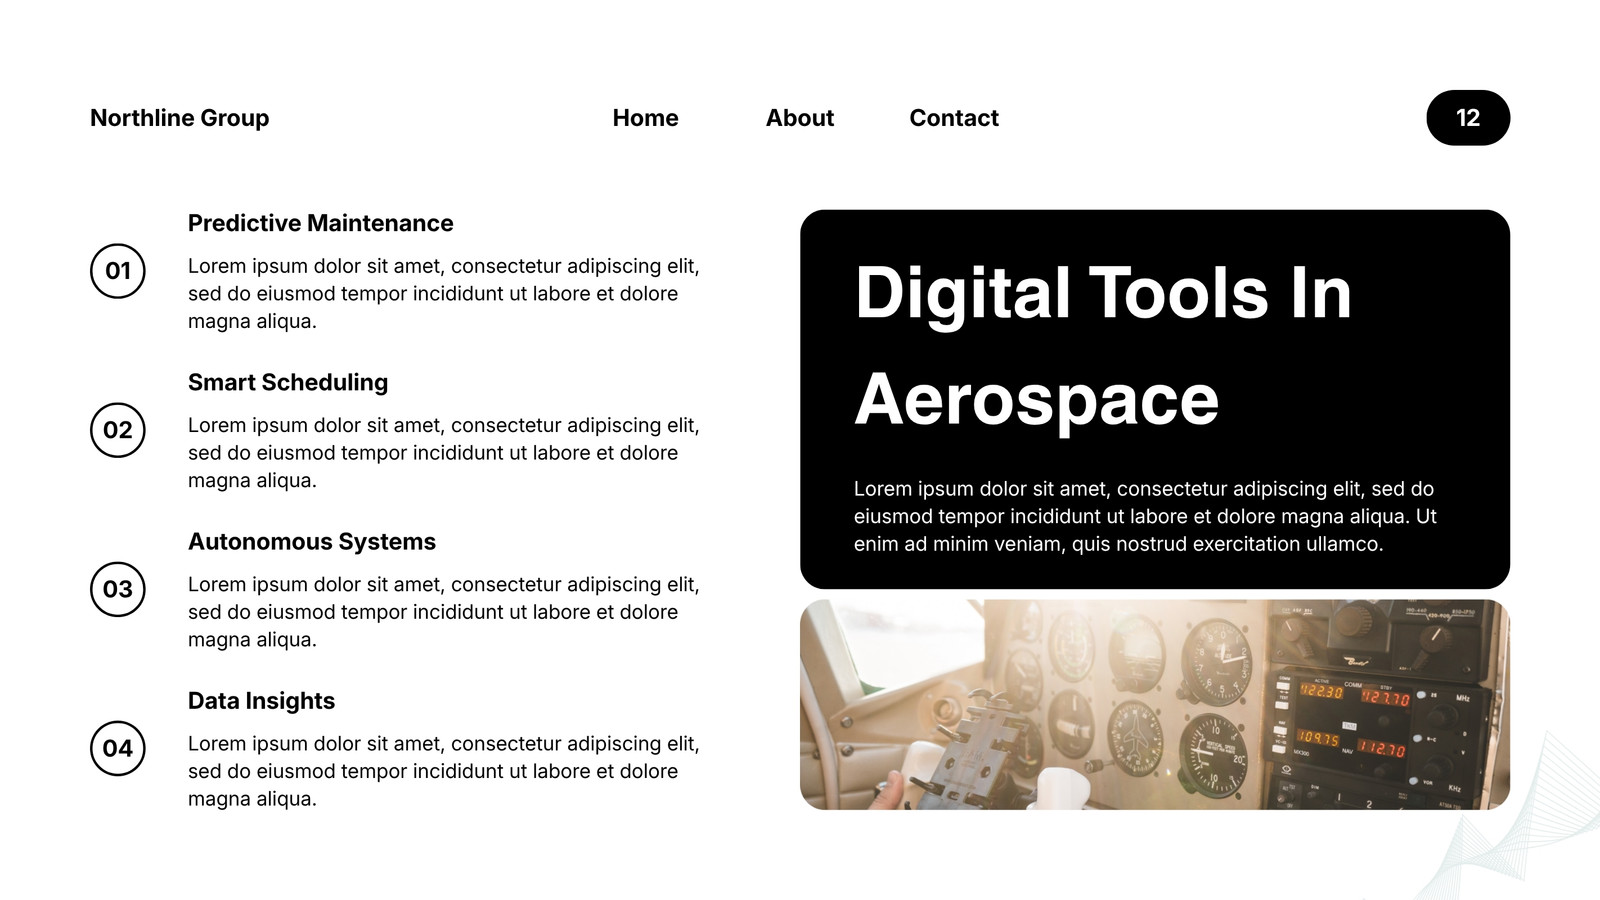
Task: Click the 01 numbered circle icon
Action: pos(118,271)
